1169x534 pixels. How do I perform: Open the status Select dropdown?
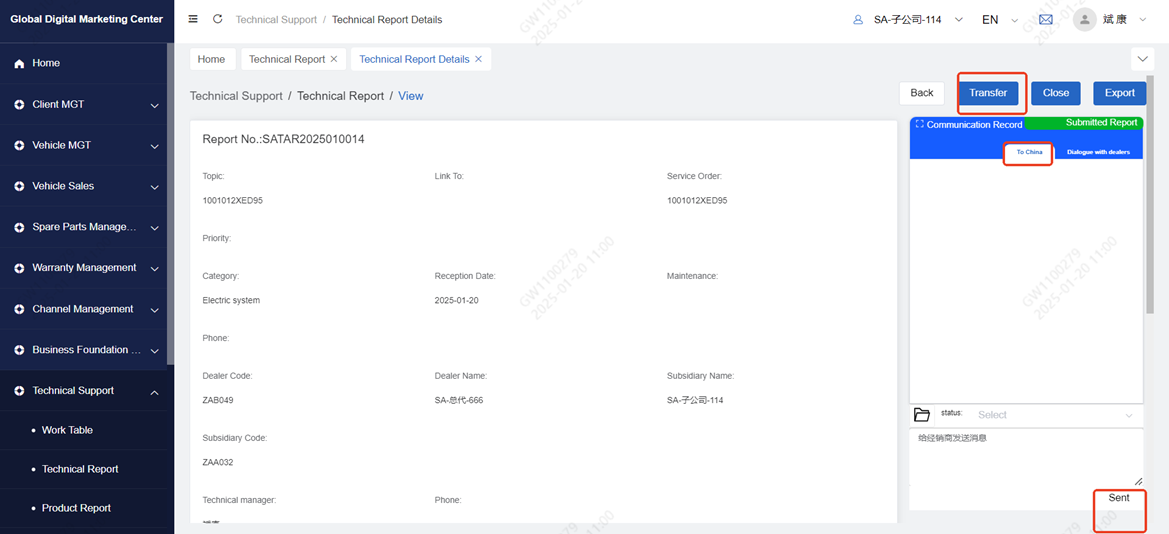1054,415
